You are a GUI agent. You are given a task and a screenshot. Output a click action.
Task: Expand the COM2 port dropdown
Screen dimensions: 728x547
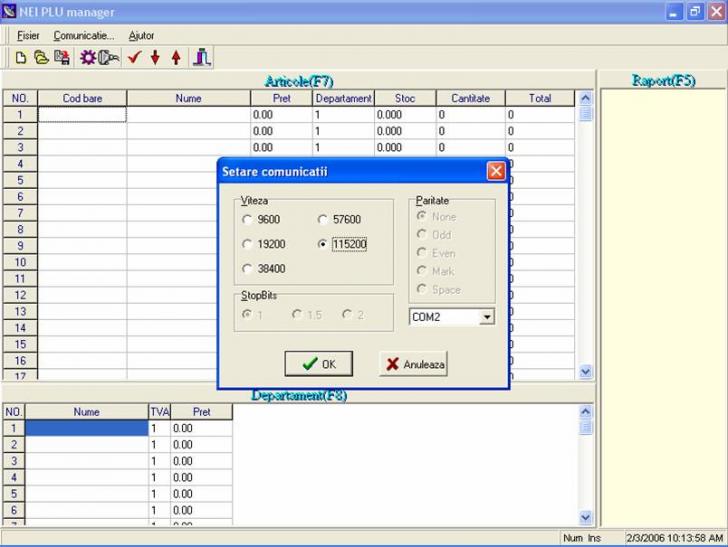coord(487,317)
